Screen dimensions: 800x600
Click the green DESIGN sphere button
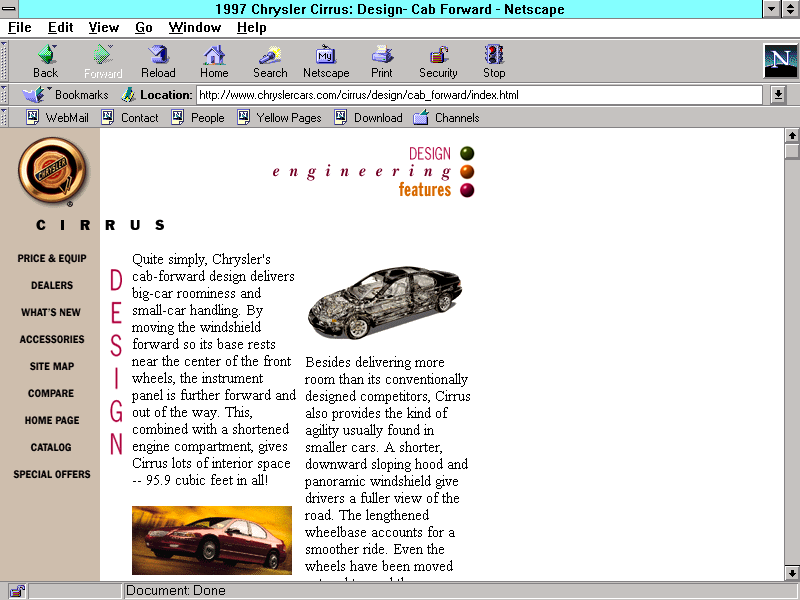click(467, 153)
